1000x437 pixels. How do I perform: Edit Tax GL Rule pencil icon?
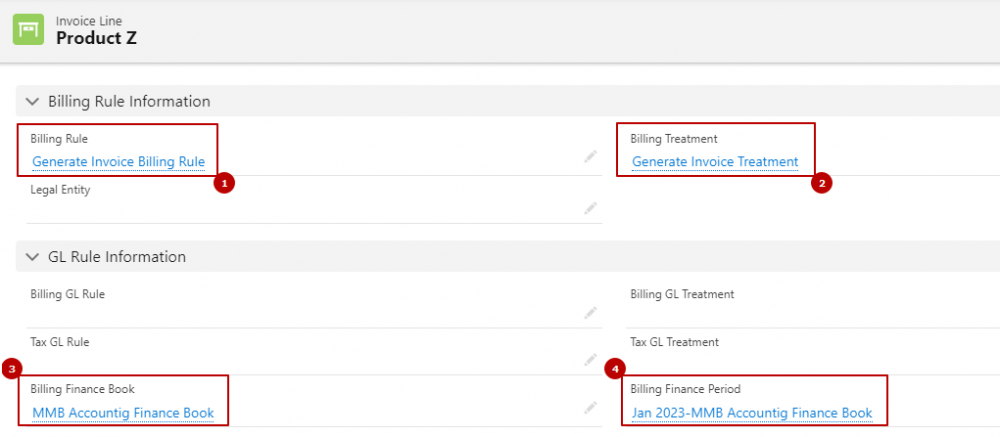(x=591, y=360)
